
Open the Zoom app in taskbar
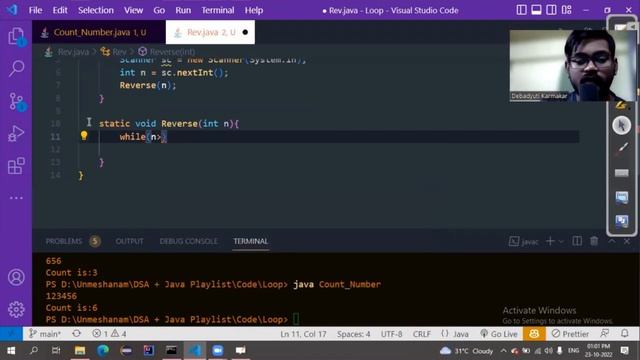tap(218, 350)
